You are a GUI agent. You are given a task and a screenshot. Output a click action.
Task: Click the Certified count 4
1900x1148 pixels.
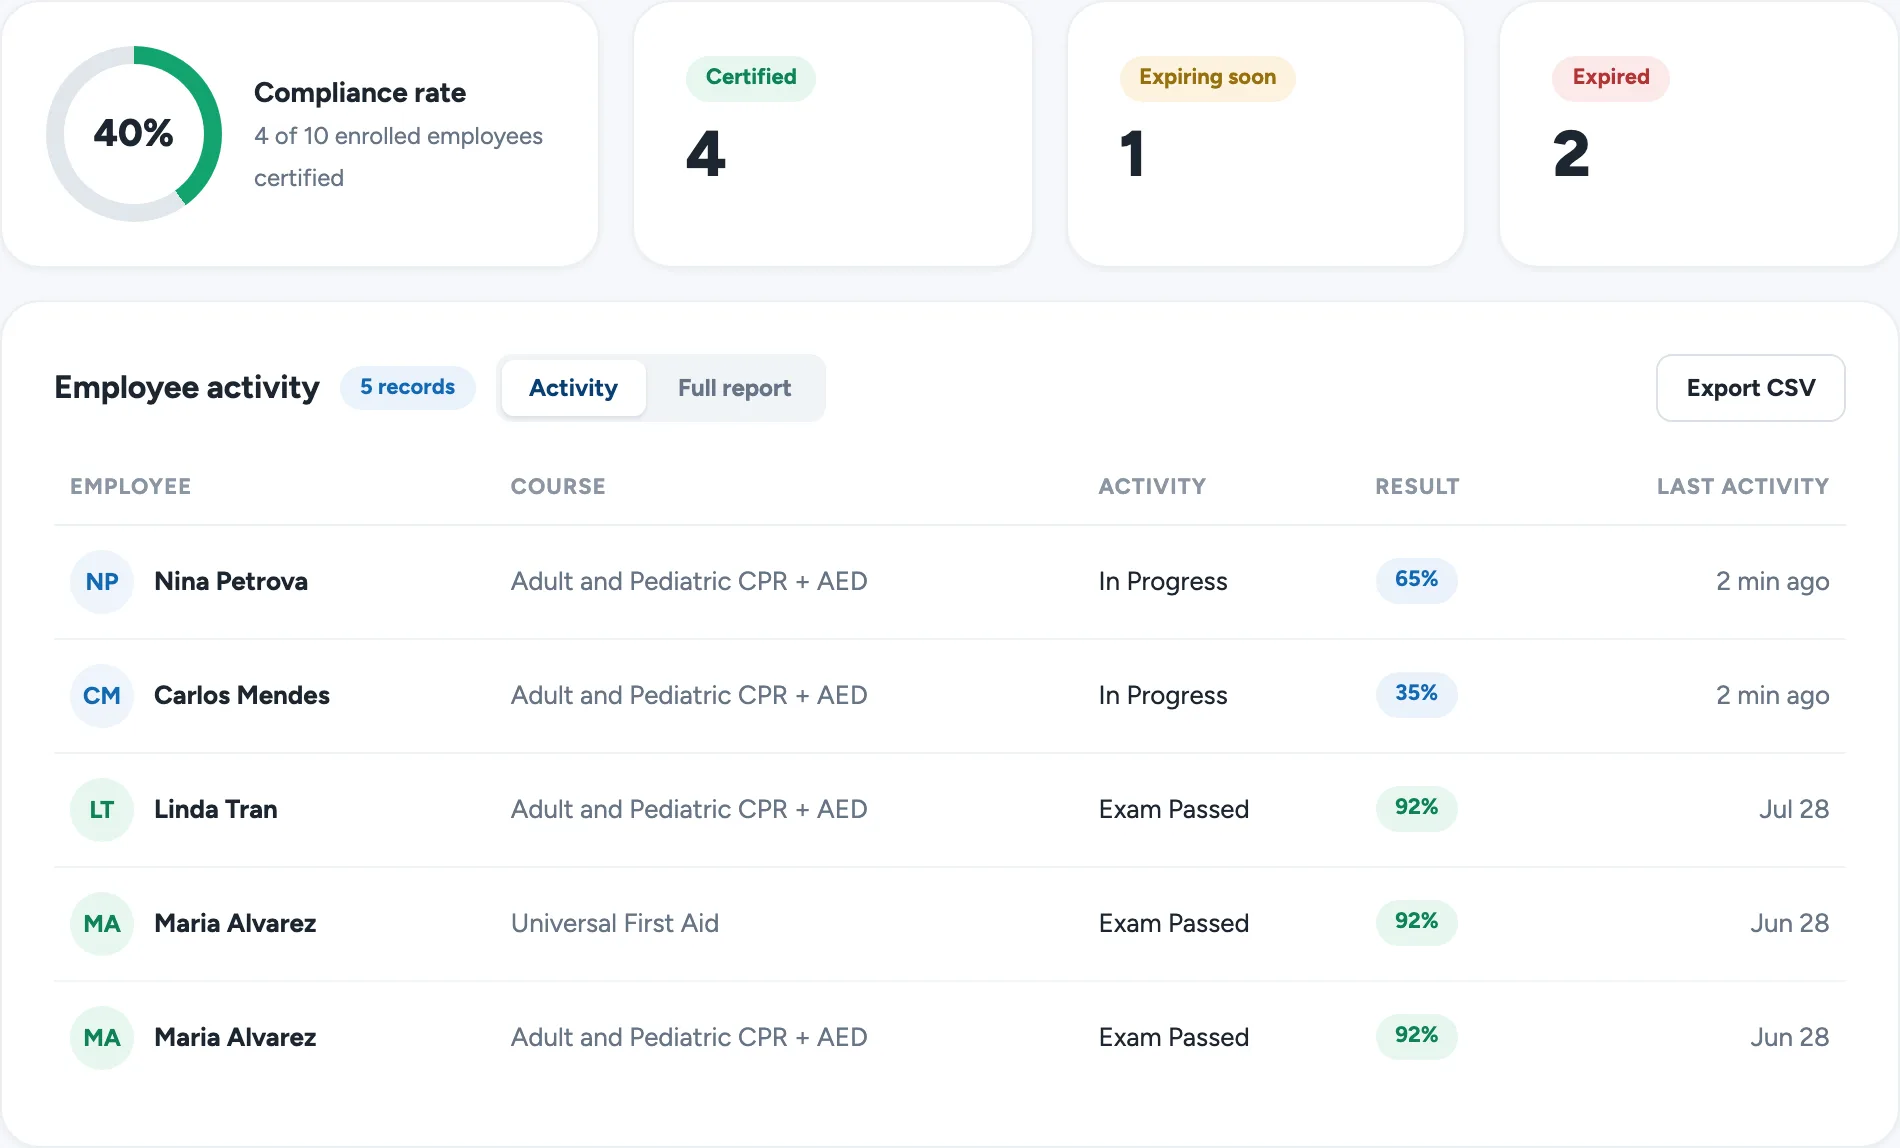[x=706, y=154]
